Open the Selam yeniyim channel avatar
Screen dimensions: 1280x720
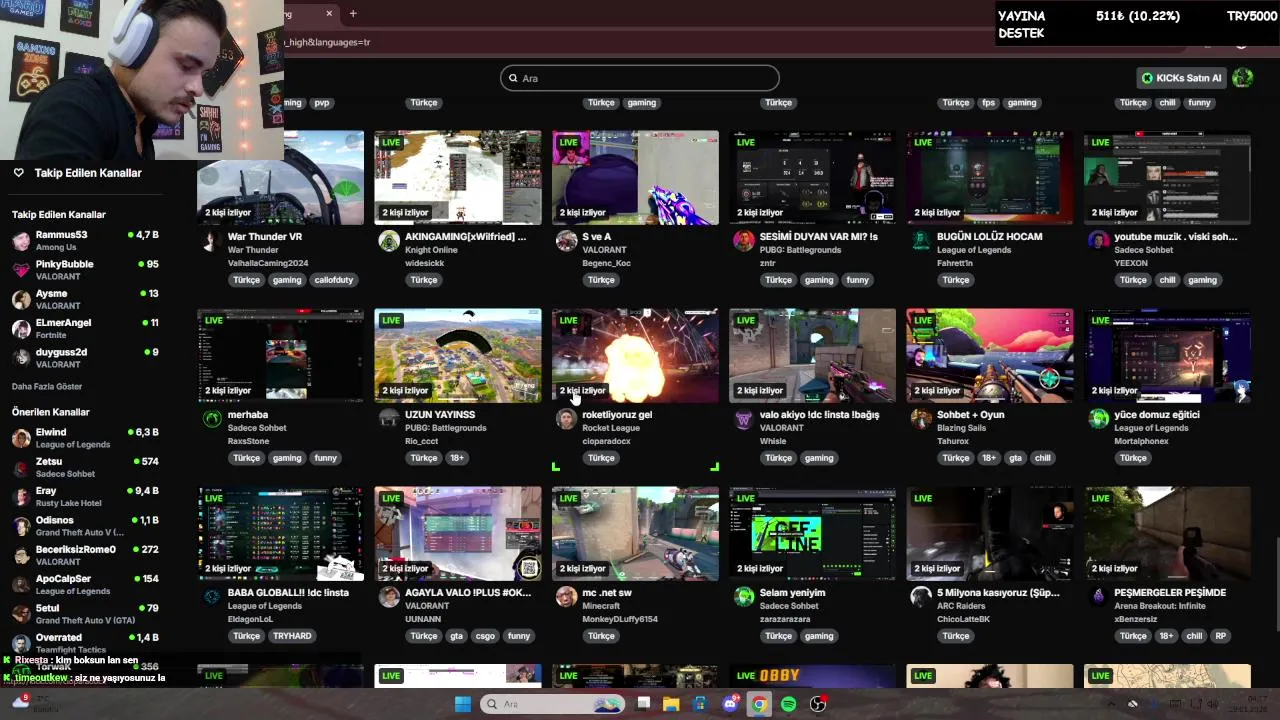[743, 597]
